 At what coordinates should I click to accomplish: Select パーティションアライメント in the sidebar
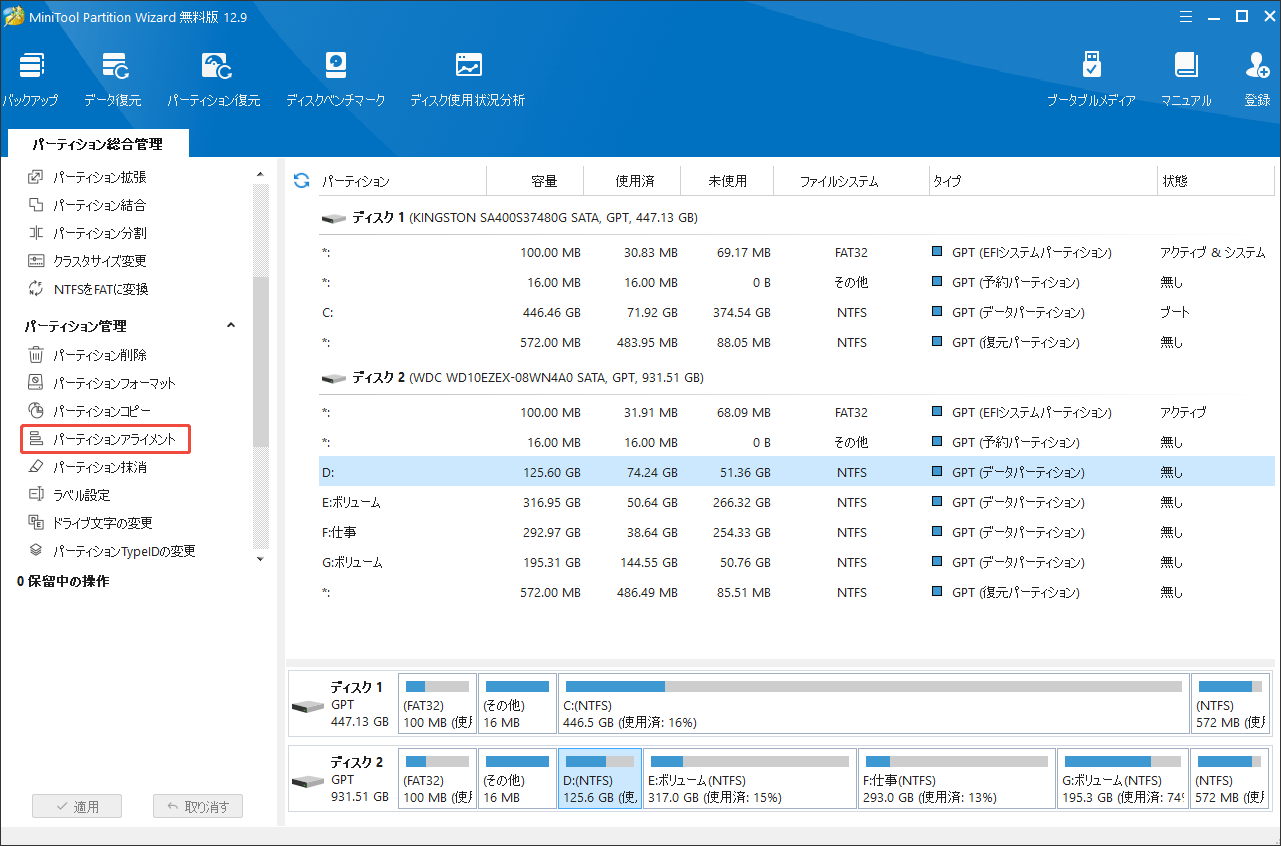105,439
